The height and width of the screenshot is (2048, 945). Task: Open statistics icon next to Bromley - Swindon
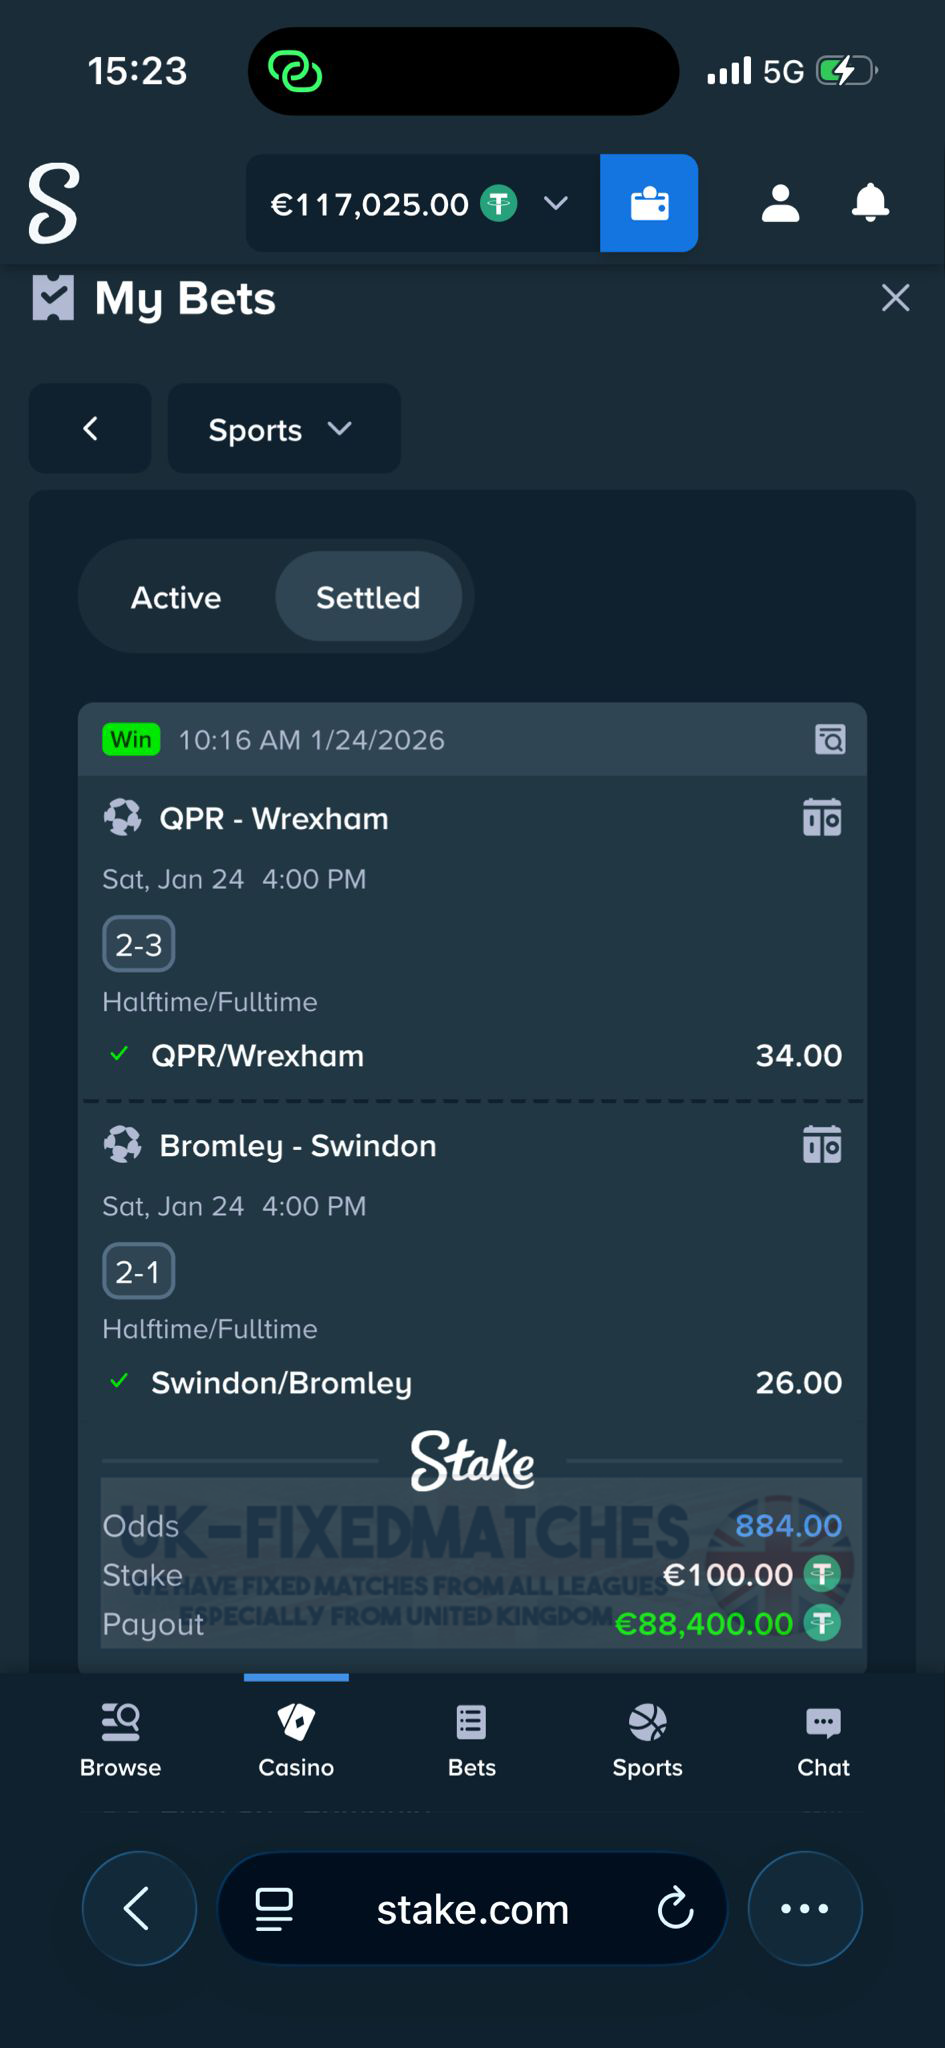coord(822,1145)
